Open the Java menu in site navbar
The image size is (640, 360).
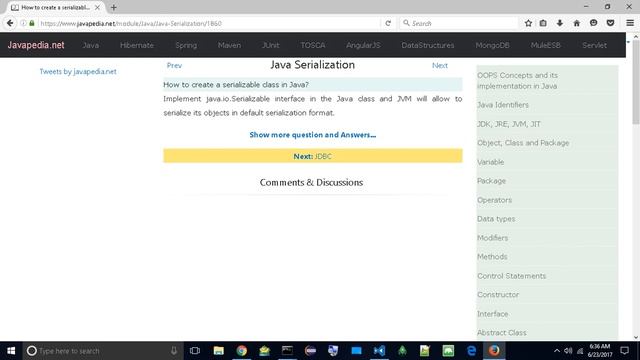[x=91, y=45]
